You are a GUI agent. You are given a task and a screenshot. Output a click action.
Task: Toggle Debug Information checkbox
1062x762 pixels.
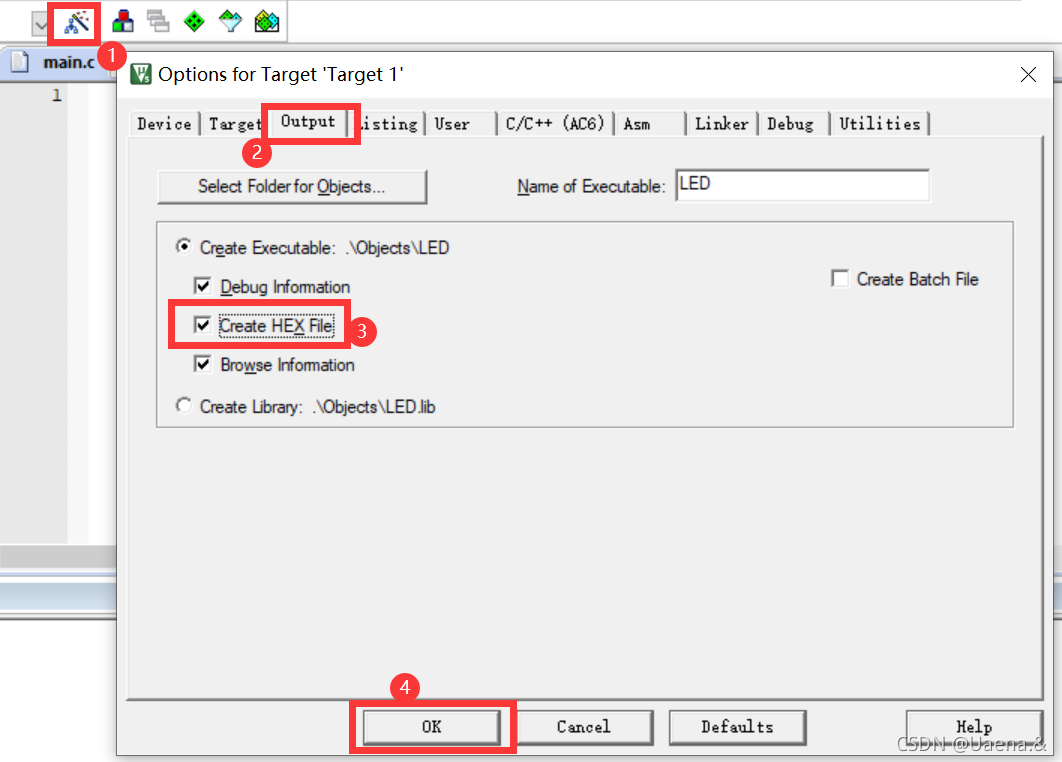coord(203,286)
